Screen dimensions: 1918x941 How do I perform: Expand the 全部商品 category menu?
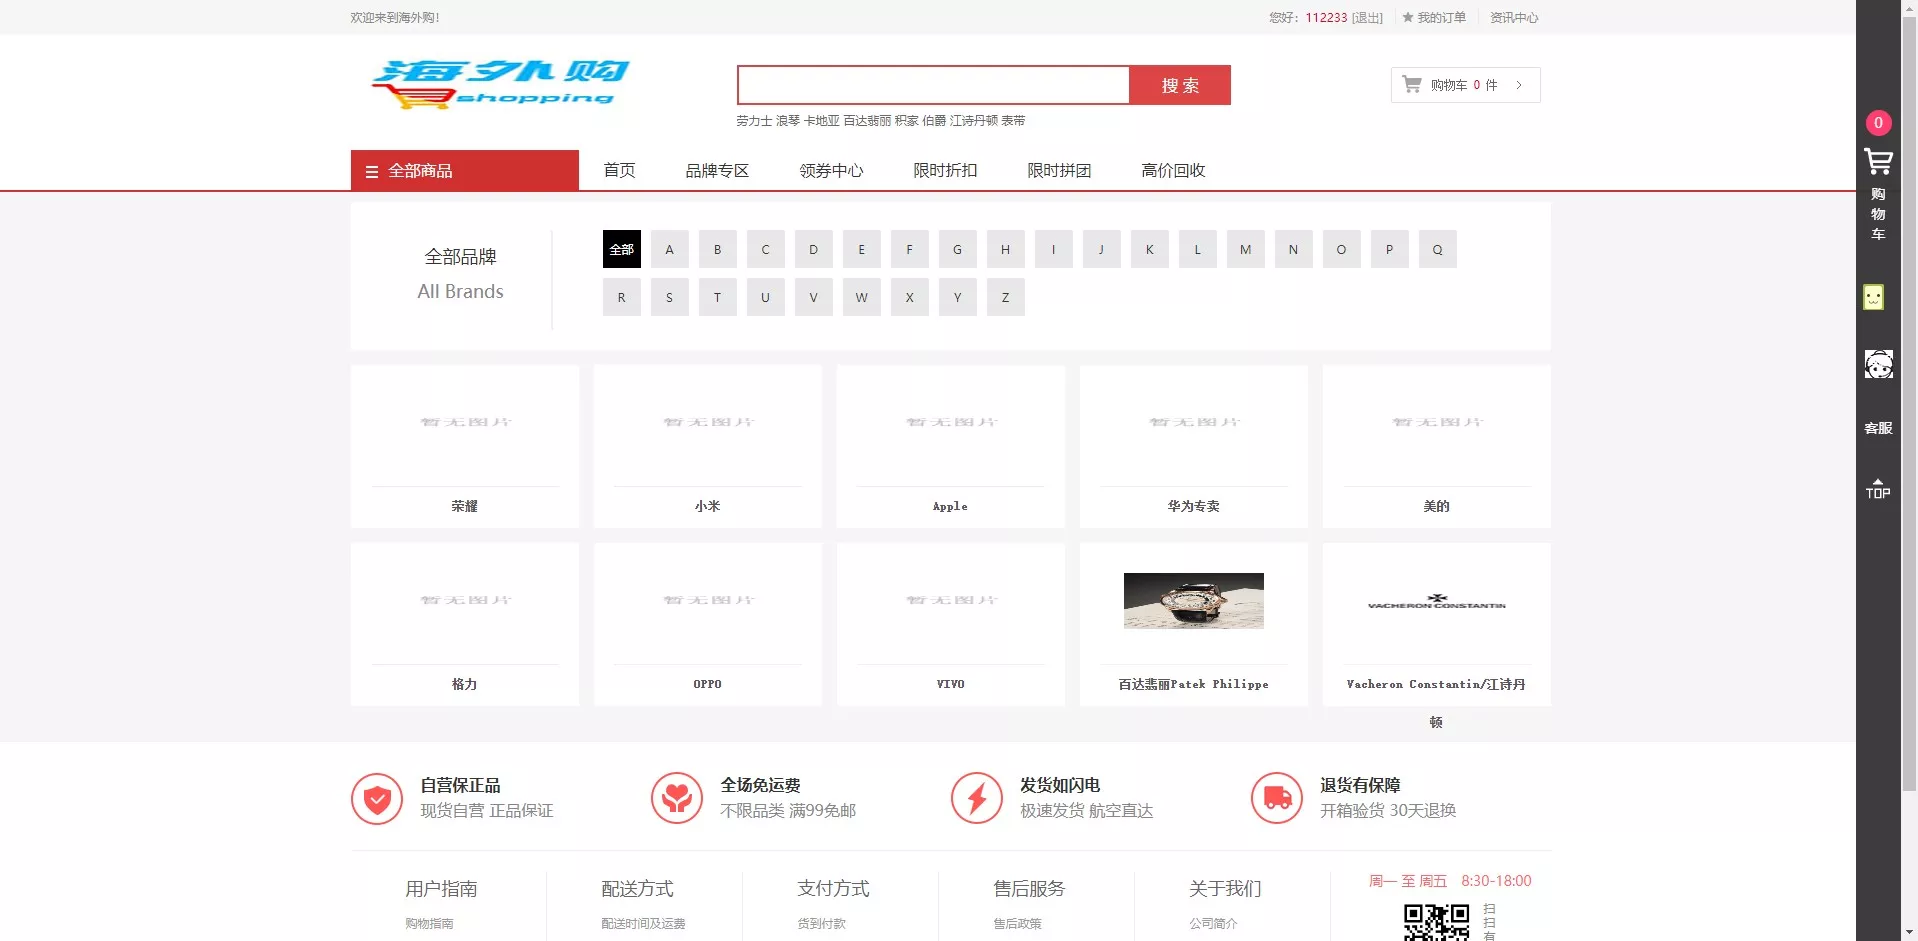point(464,171)
